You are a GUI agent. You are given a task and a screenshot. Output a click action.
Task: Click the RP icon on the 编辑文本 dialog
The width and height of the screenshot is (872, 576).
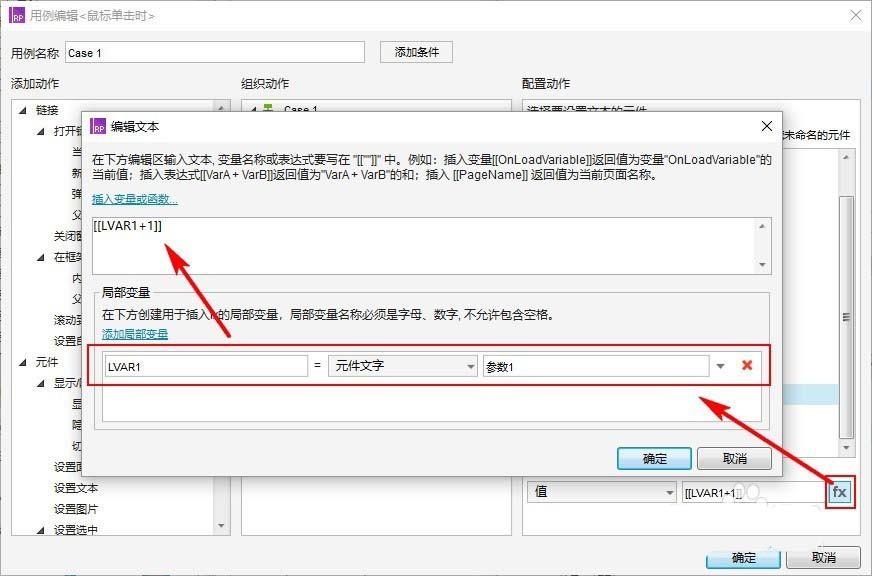coord(99,127)
